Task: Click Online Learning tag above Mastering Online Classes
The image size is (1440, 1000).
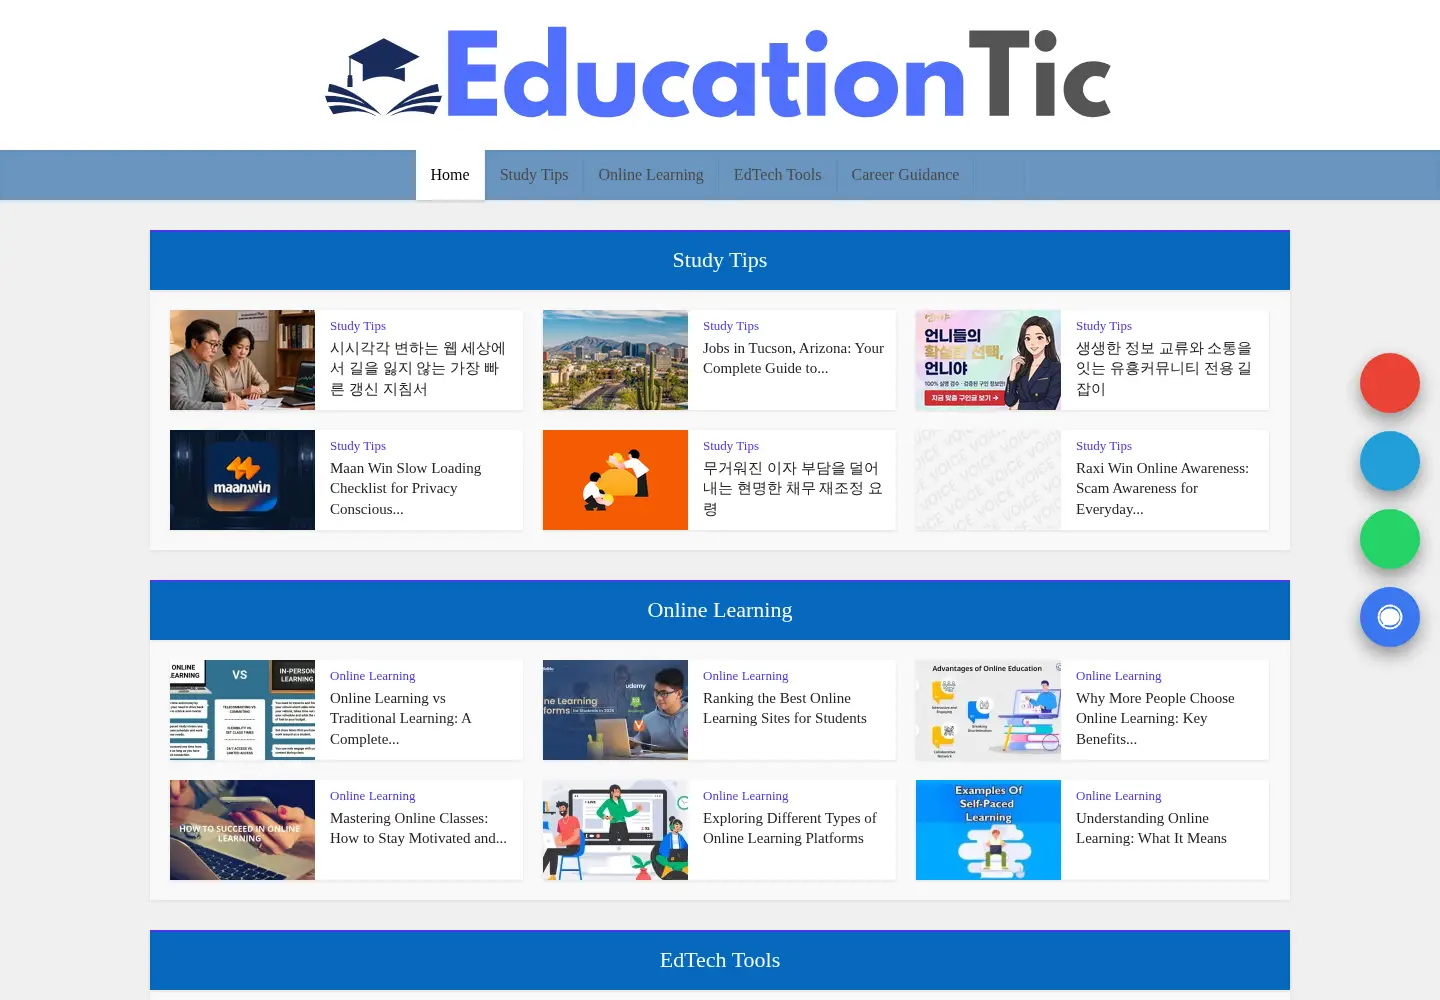Action: tap(373, 796)
